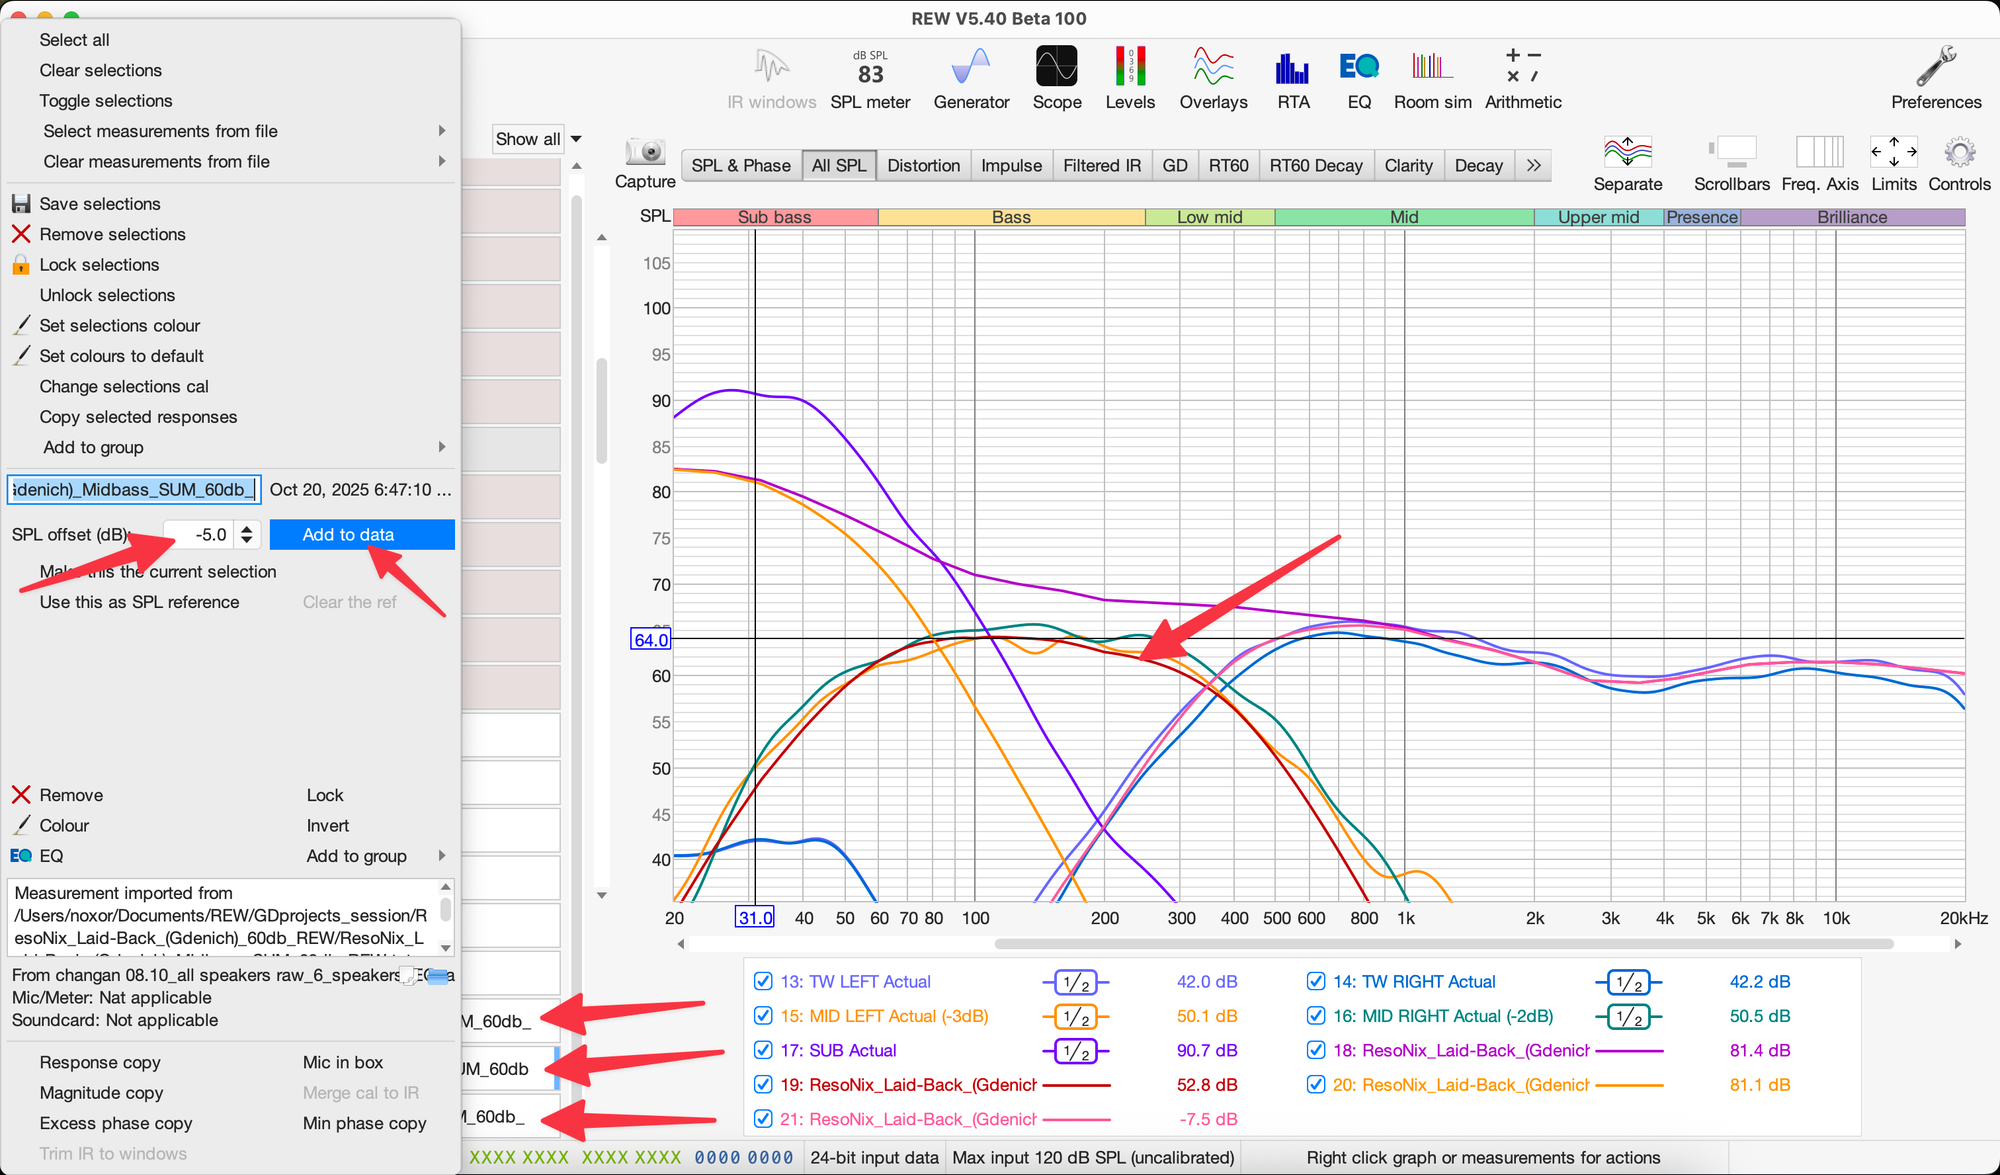Screen dimensions: 2000x1175
Task: Open the Trace arithmetic tool
Action: pos(1522,78)
